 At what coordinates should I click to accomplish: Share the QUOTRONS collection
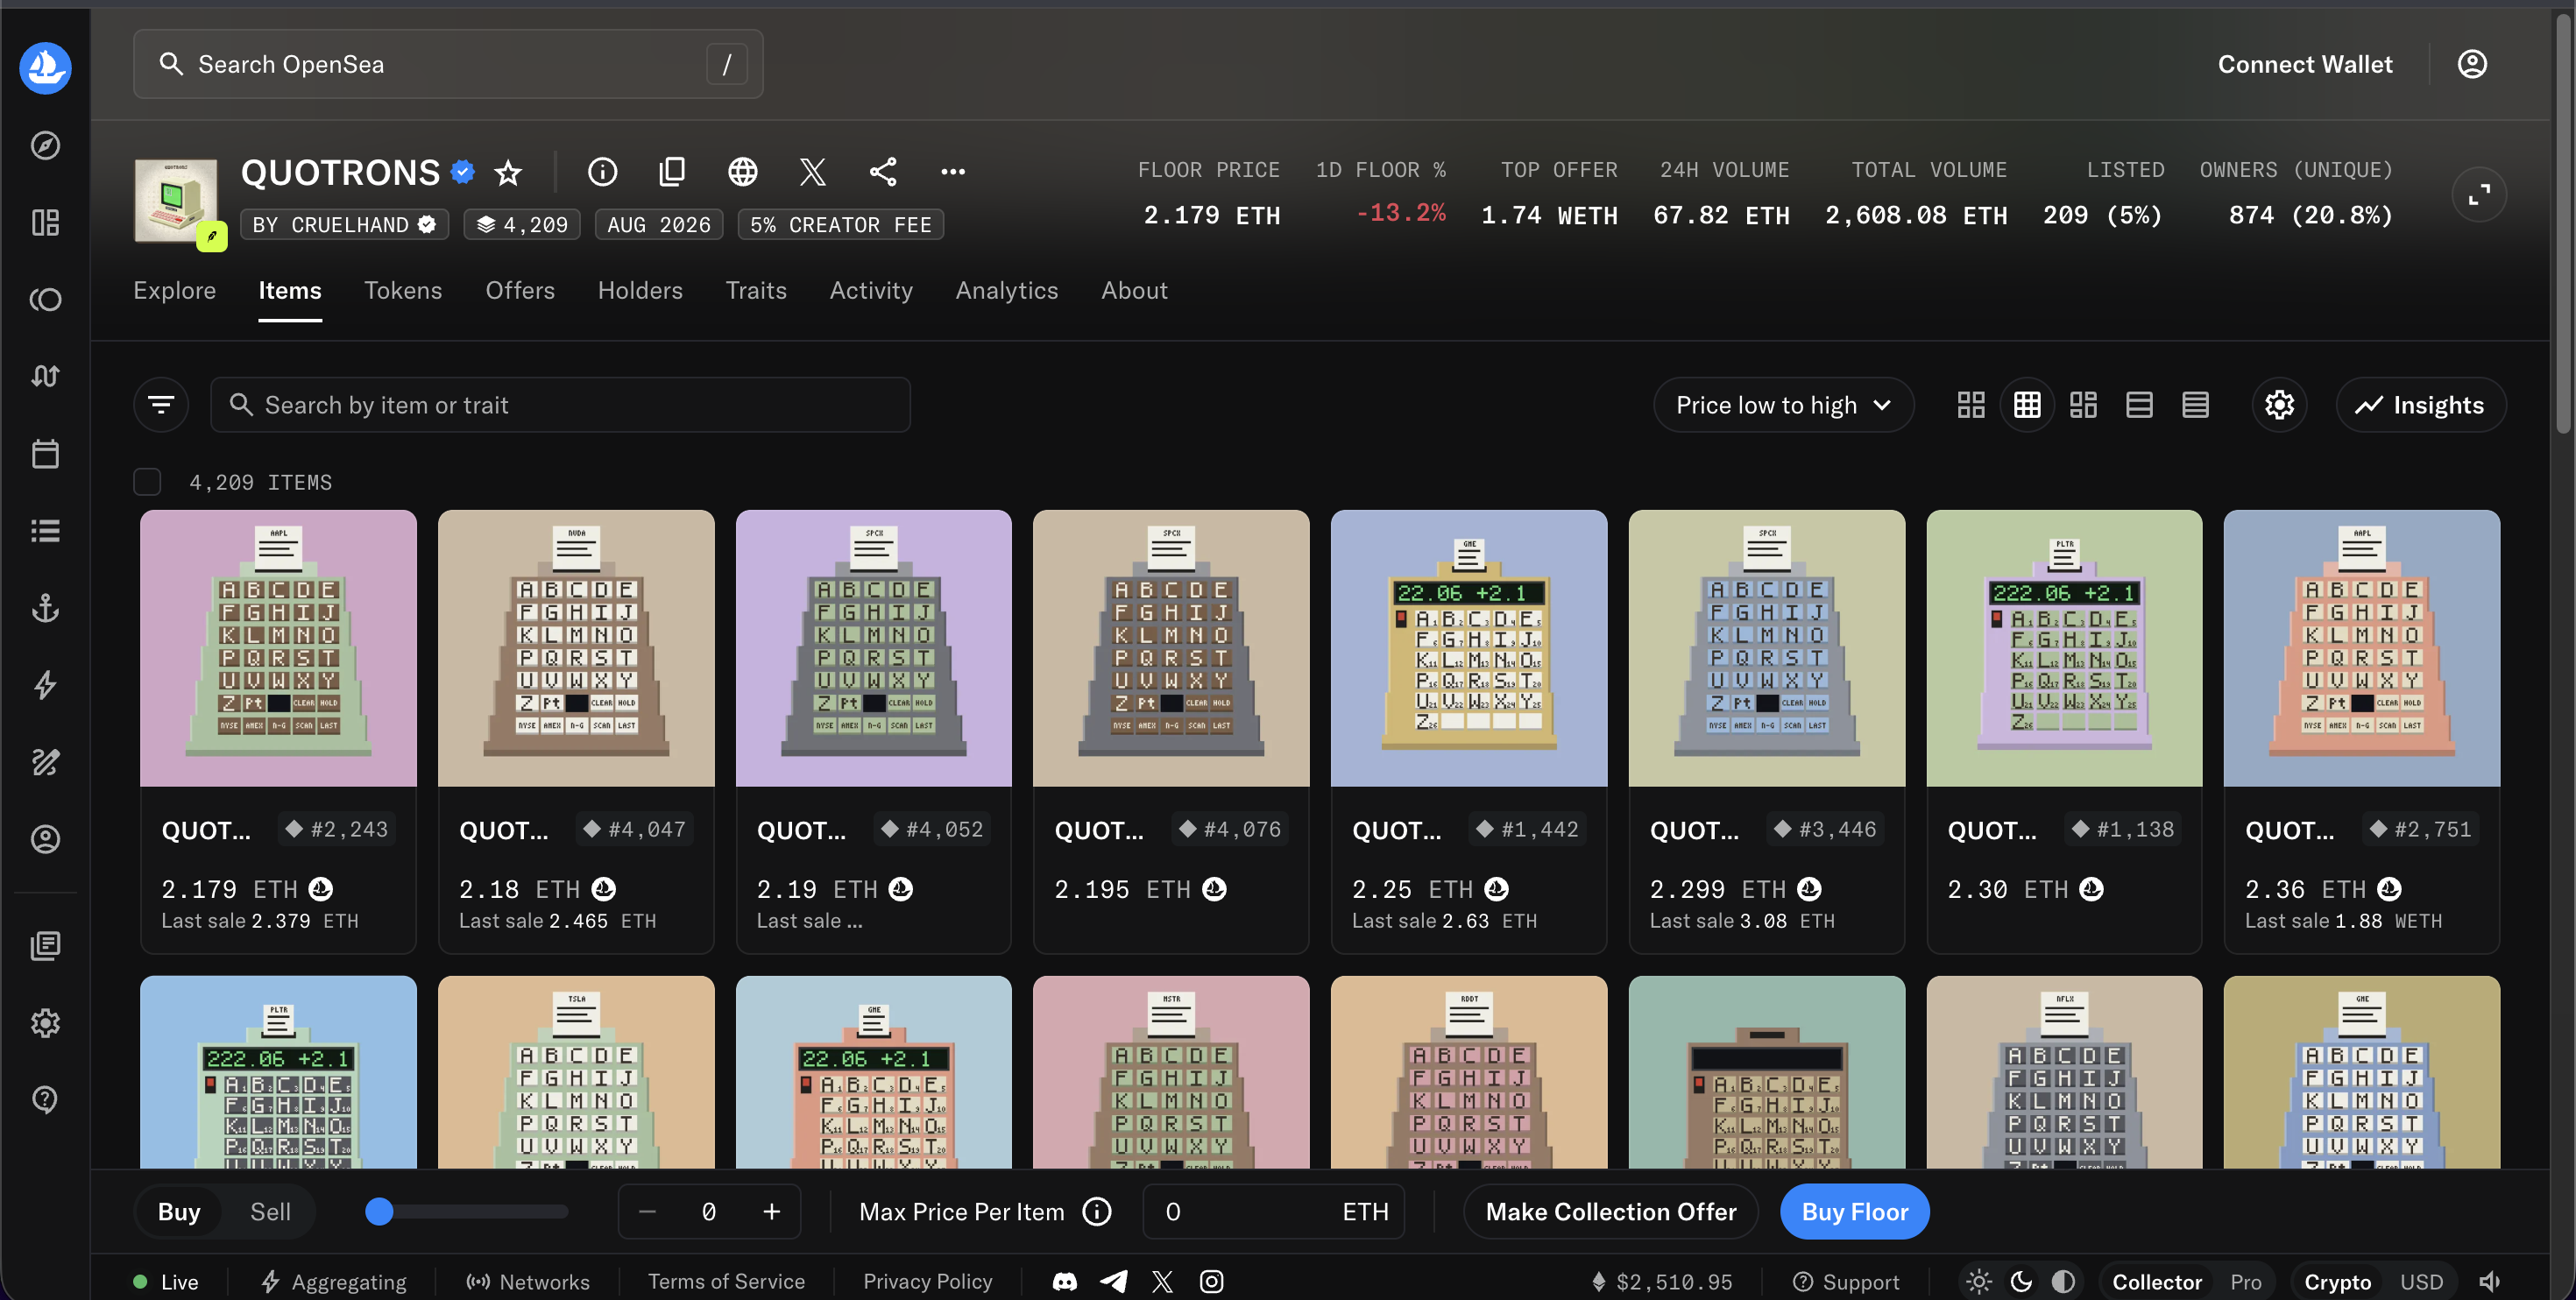882,172
